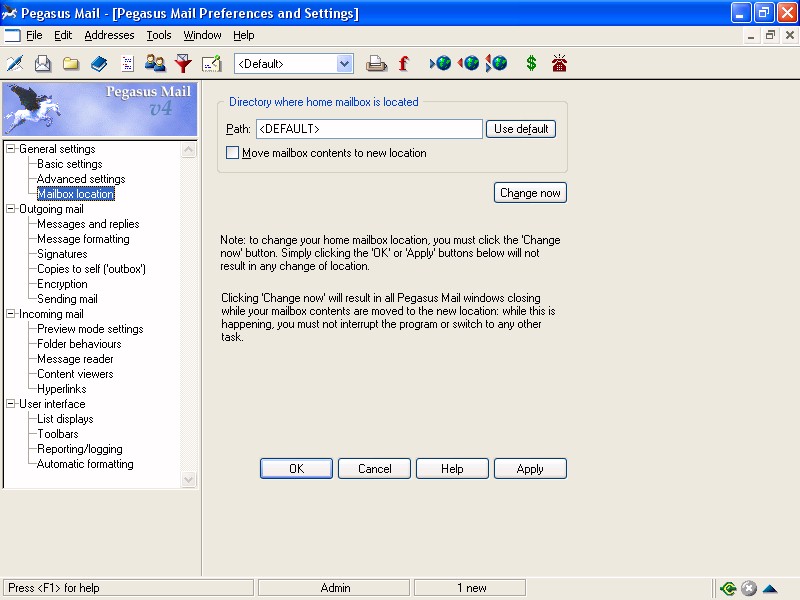Select Toolbars in the tree
This screenshot has width=800, height=600.
click(x=58, y=434)
